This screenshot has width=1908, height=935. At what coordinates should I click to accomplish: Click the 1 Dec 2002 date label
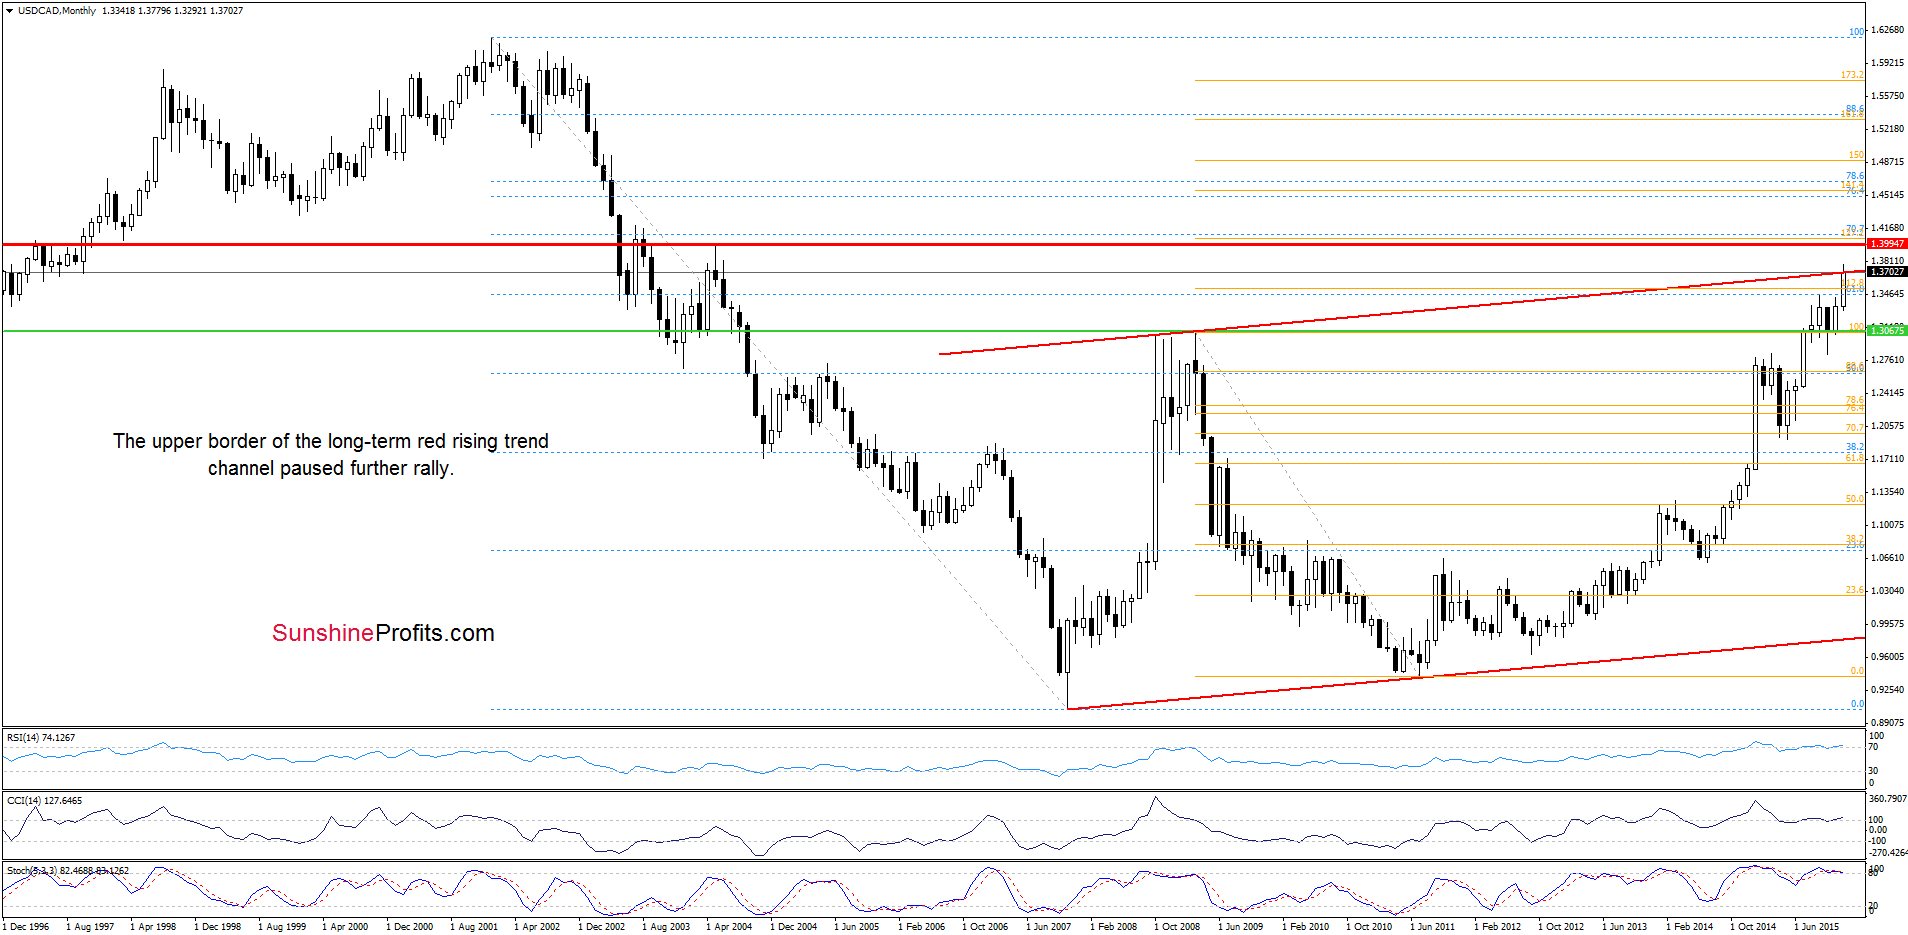point(602,927)
